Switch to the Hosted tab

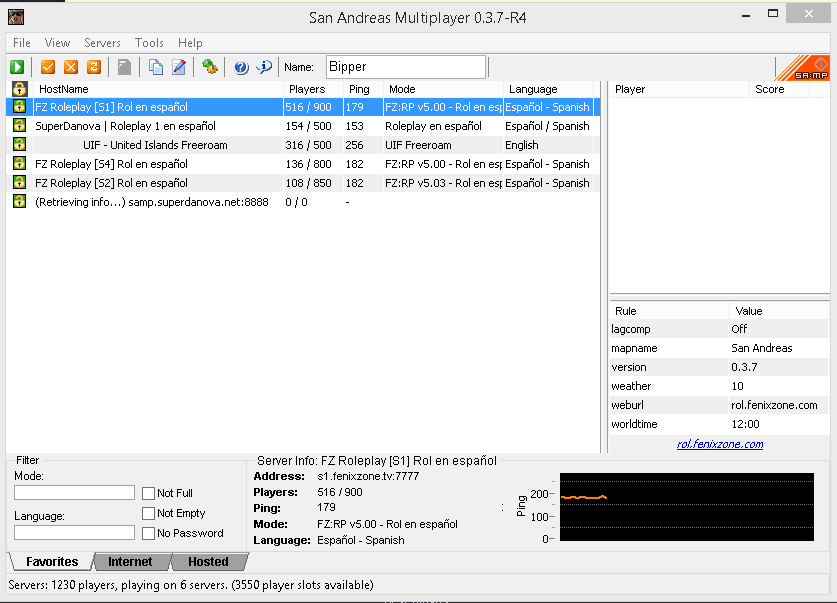(208, 562)
